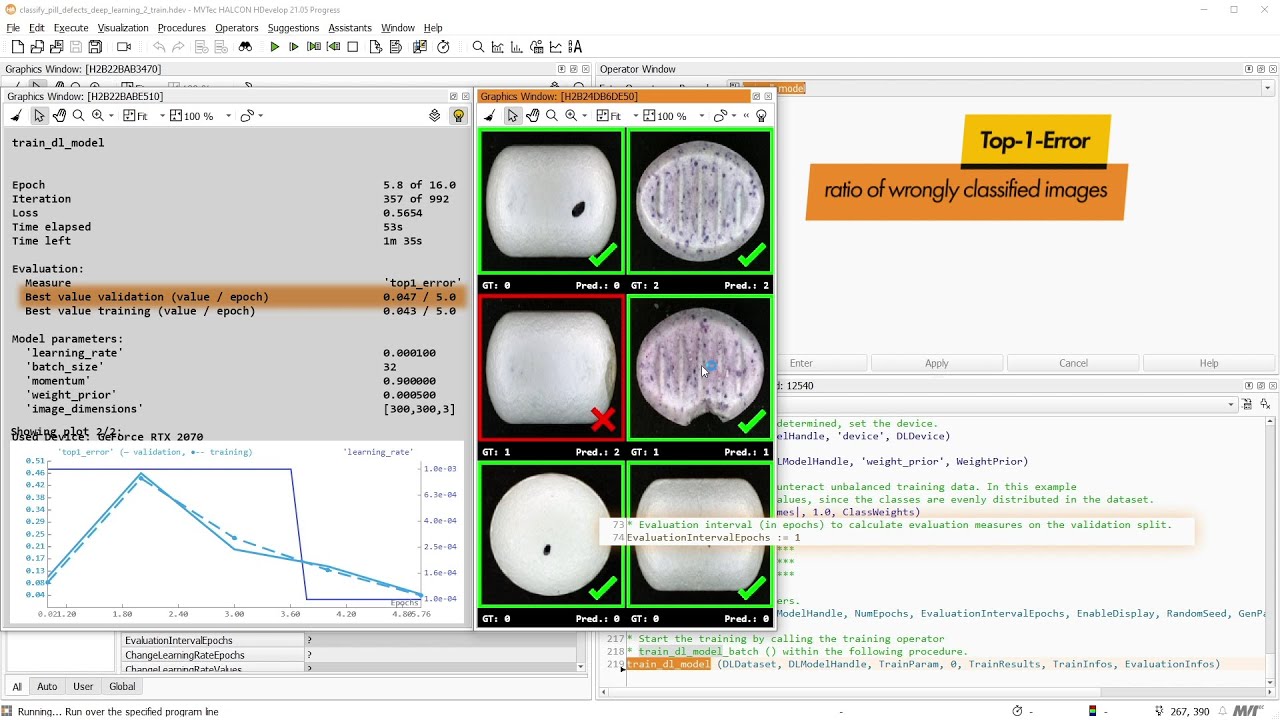Click the Cancel button in Operator Window
The width and height of the screenshot is (1280, 720).
1073,363
